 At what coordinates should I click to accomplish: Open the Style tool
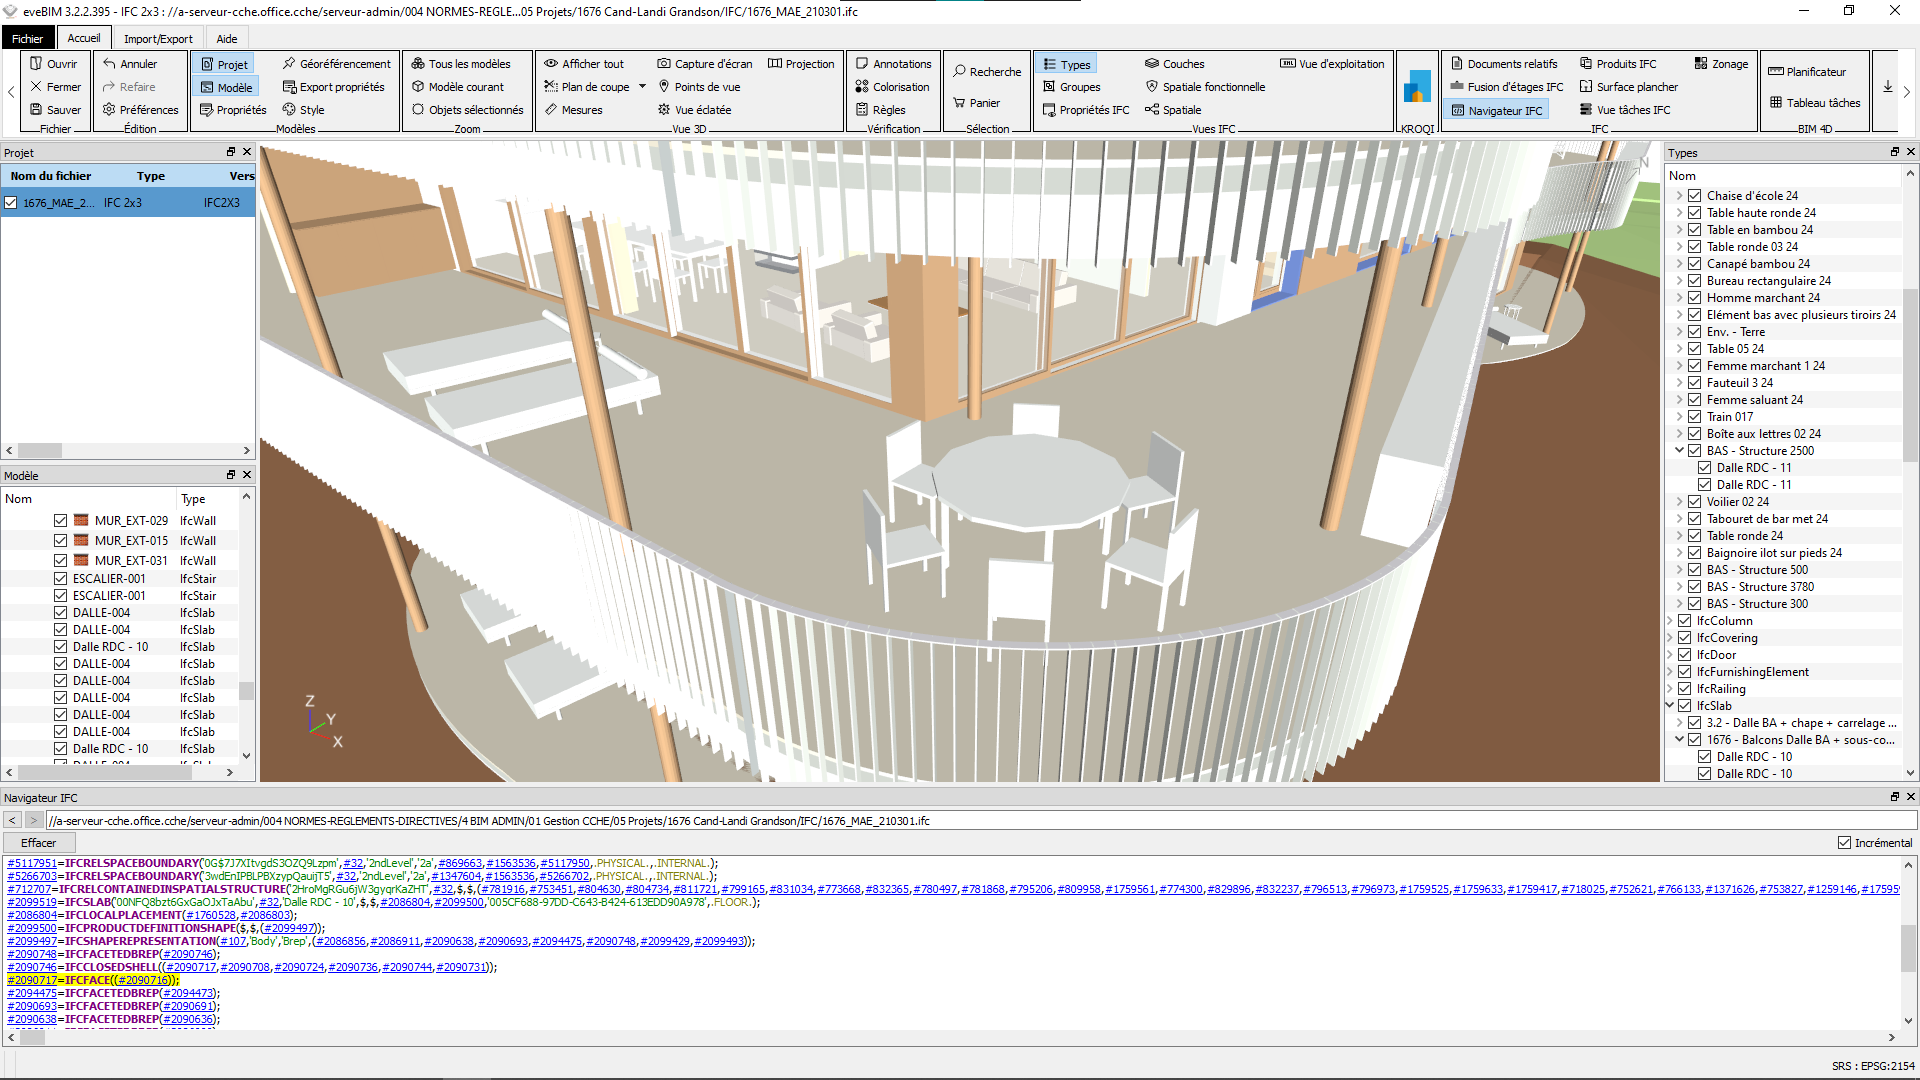coord(303,110)
